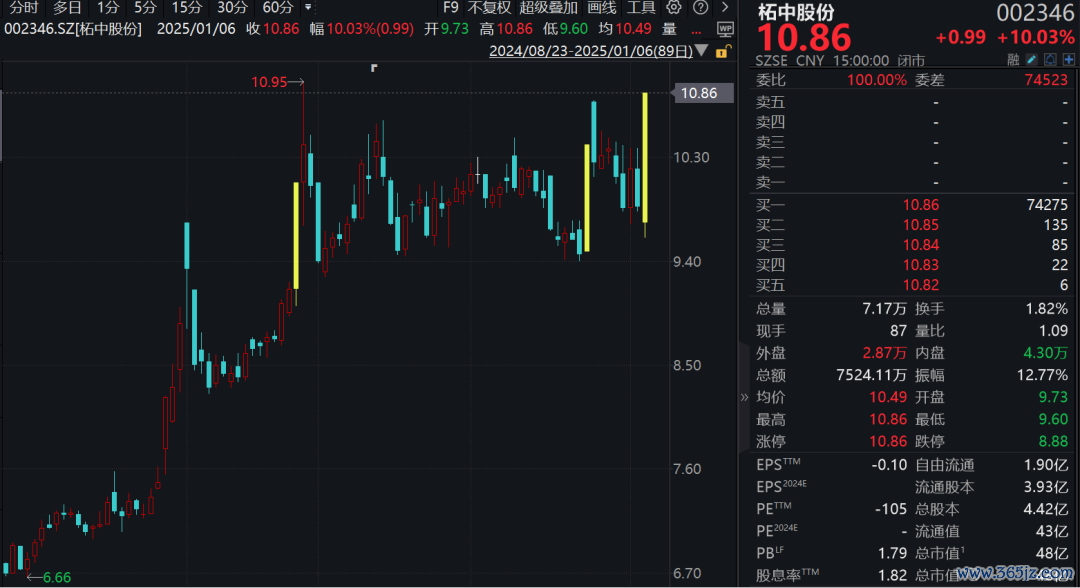Open 超级叠加 overlay menu
The width and height of the screenshot is (1080, 588).
click(548, 8)
